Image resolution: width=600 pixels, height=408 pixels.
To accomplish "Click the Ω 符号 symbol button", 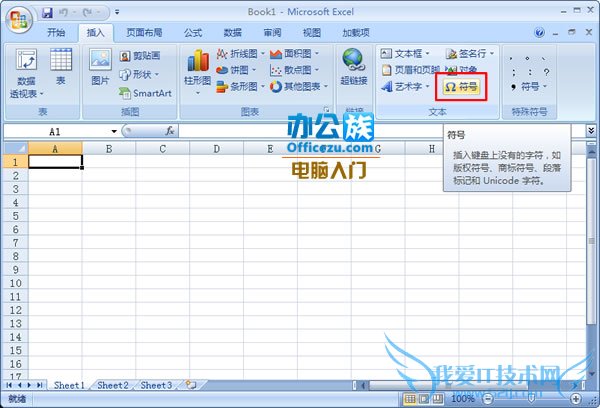I will [x=461, y=87].
